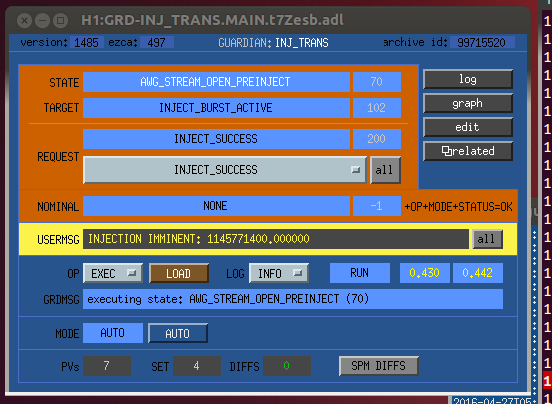
Task: Toggle the AUTO mode button
Action: [x=178, y=333]
